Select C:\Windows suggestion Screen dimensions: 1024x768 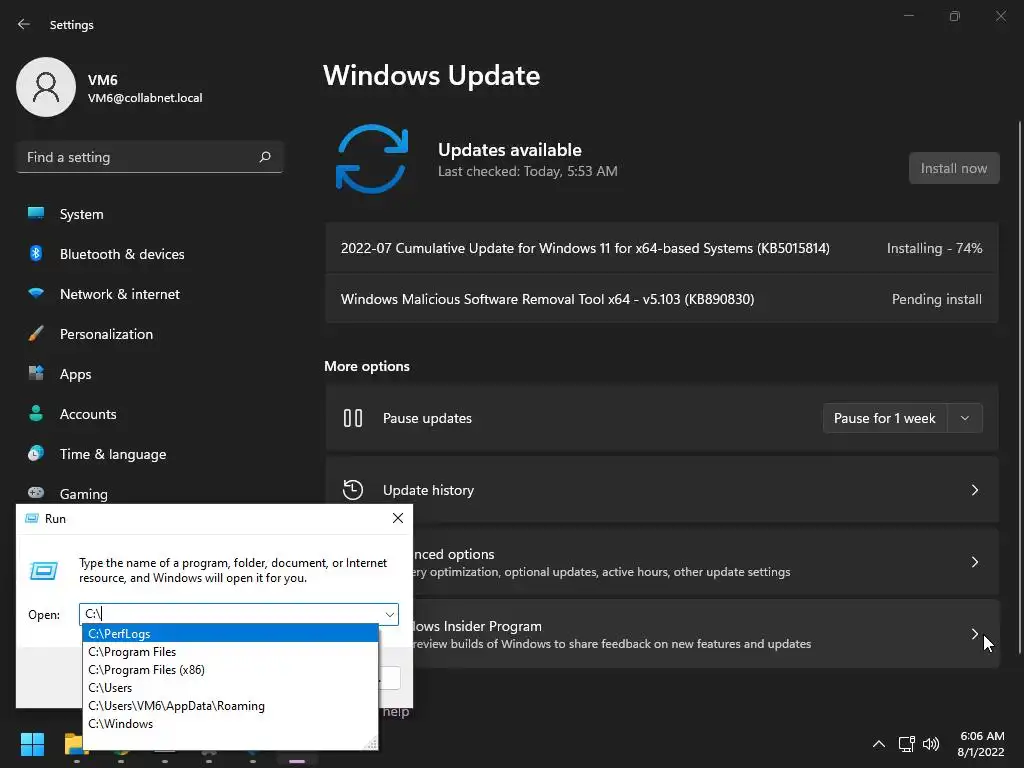[231, 724]
